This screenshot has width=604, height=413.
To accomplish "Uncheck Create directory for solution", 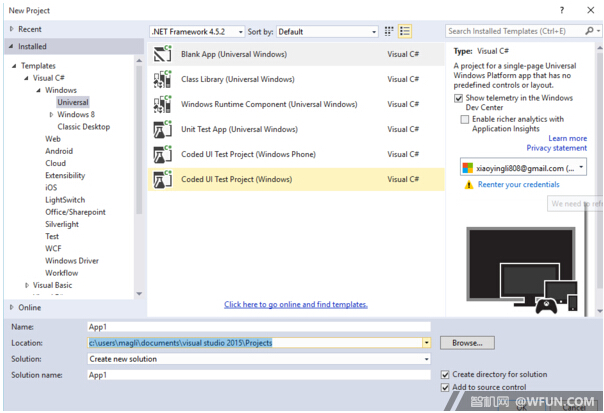I will pyautogui.click(x=446, y=375).
